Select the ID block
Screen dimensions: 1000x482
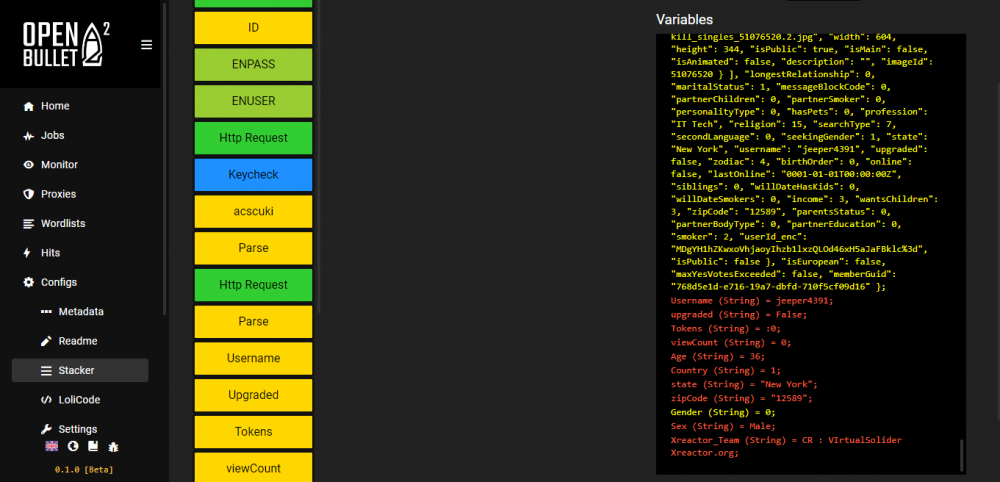click(x=253, y=28)
